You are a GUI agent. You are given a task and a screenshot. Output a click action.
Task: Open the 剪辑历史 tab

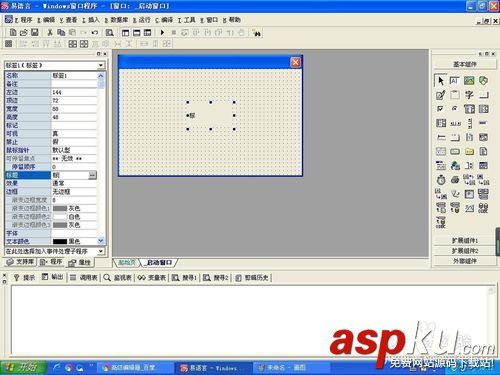pyautogui.click(x=253, y=277)
